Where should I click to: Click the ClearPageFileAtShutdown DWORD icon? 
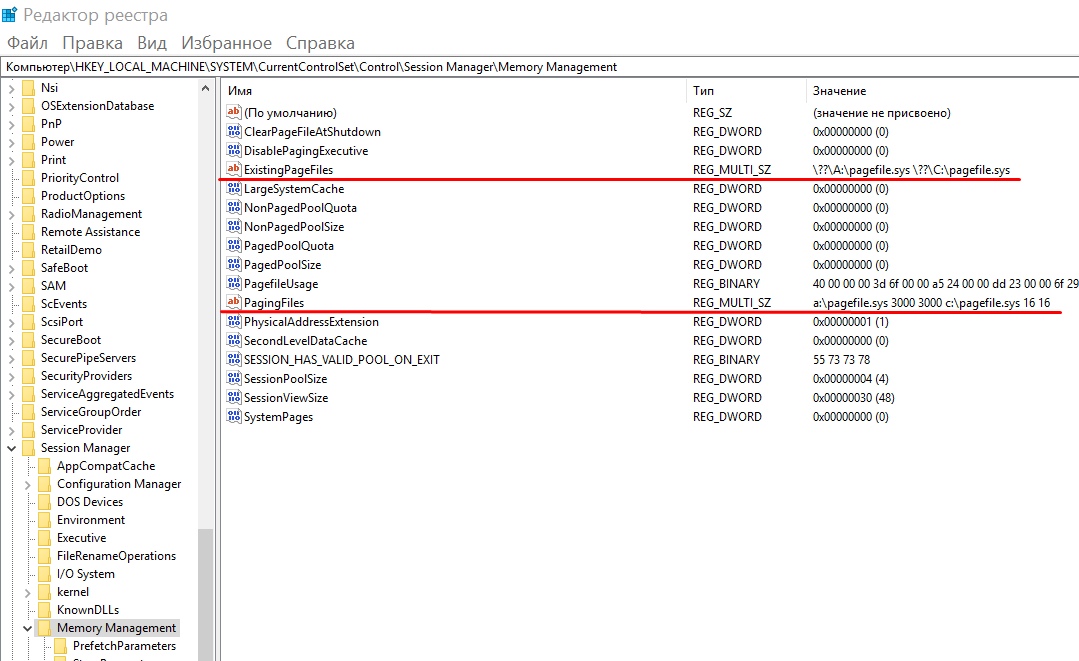click(x=234, y=132)
